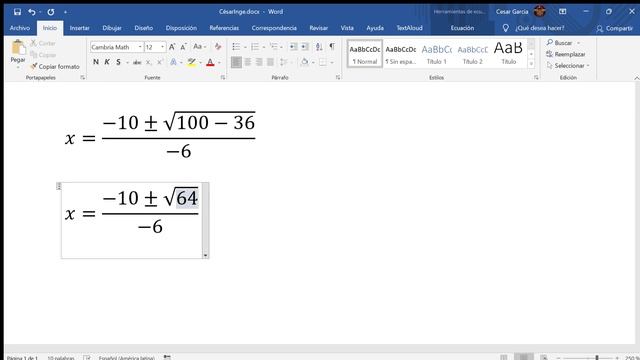This screenshot has height=360, width=640.
Task: Click the first equation with √100 − 36
Action: pos(160,136)
